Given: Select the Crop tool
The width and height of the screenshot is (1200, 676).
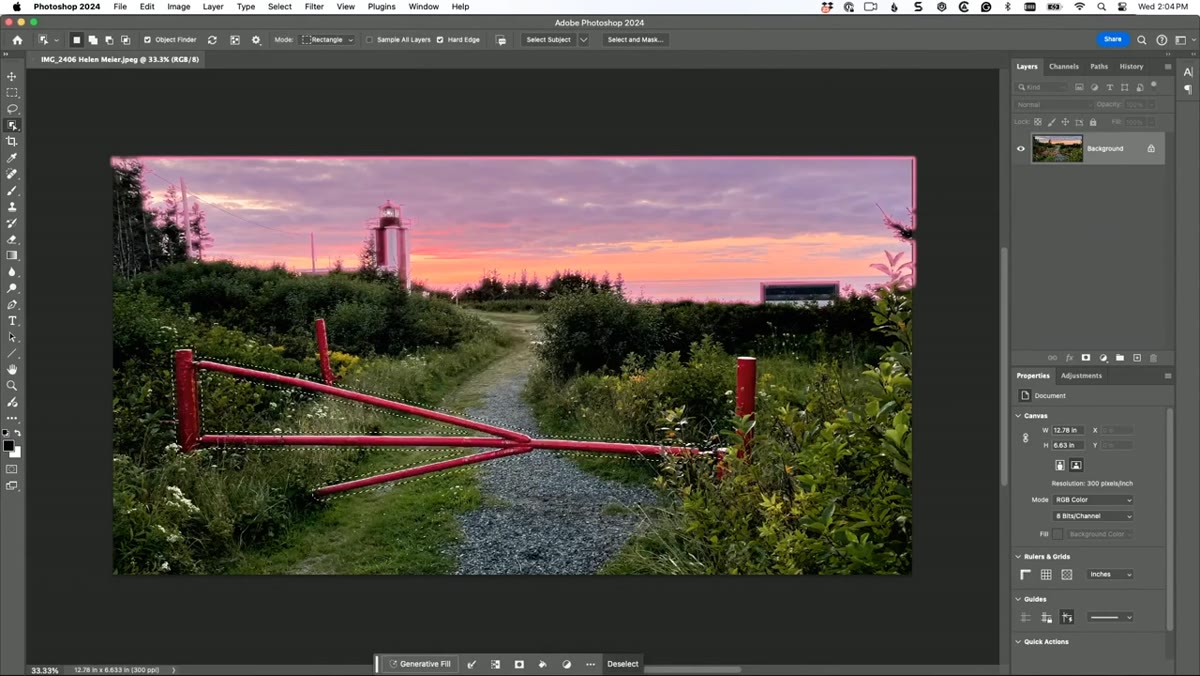Looking at the screenshot, I should 12,141.
